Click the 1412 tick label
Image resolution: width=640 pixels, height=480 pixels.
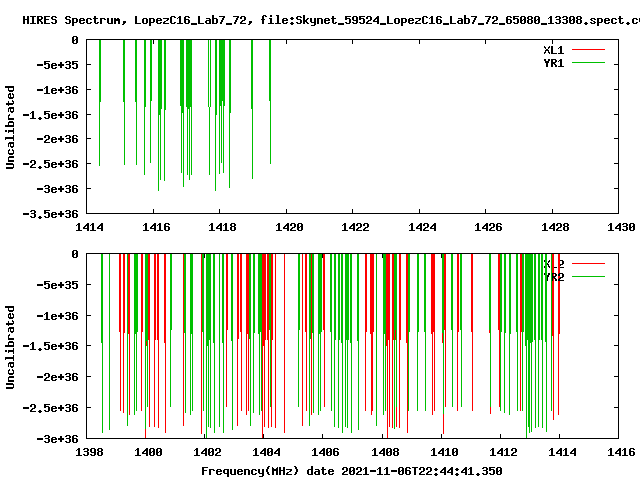503,452
